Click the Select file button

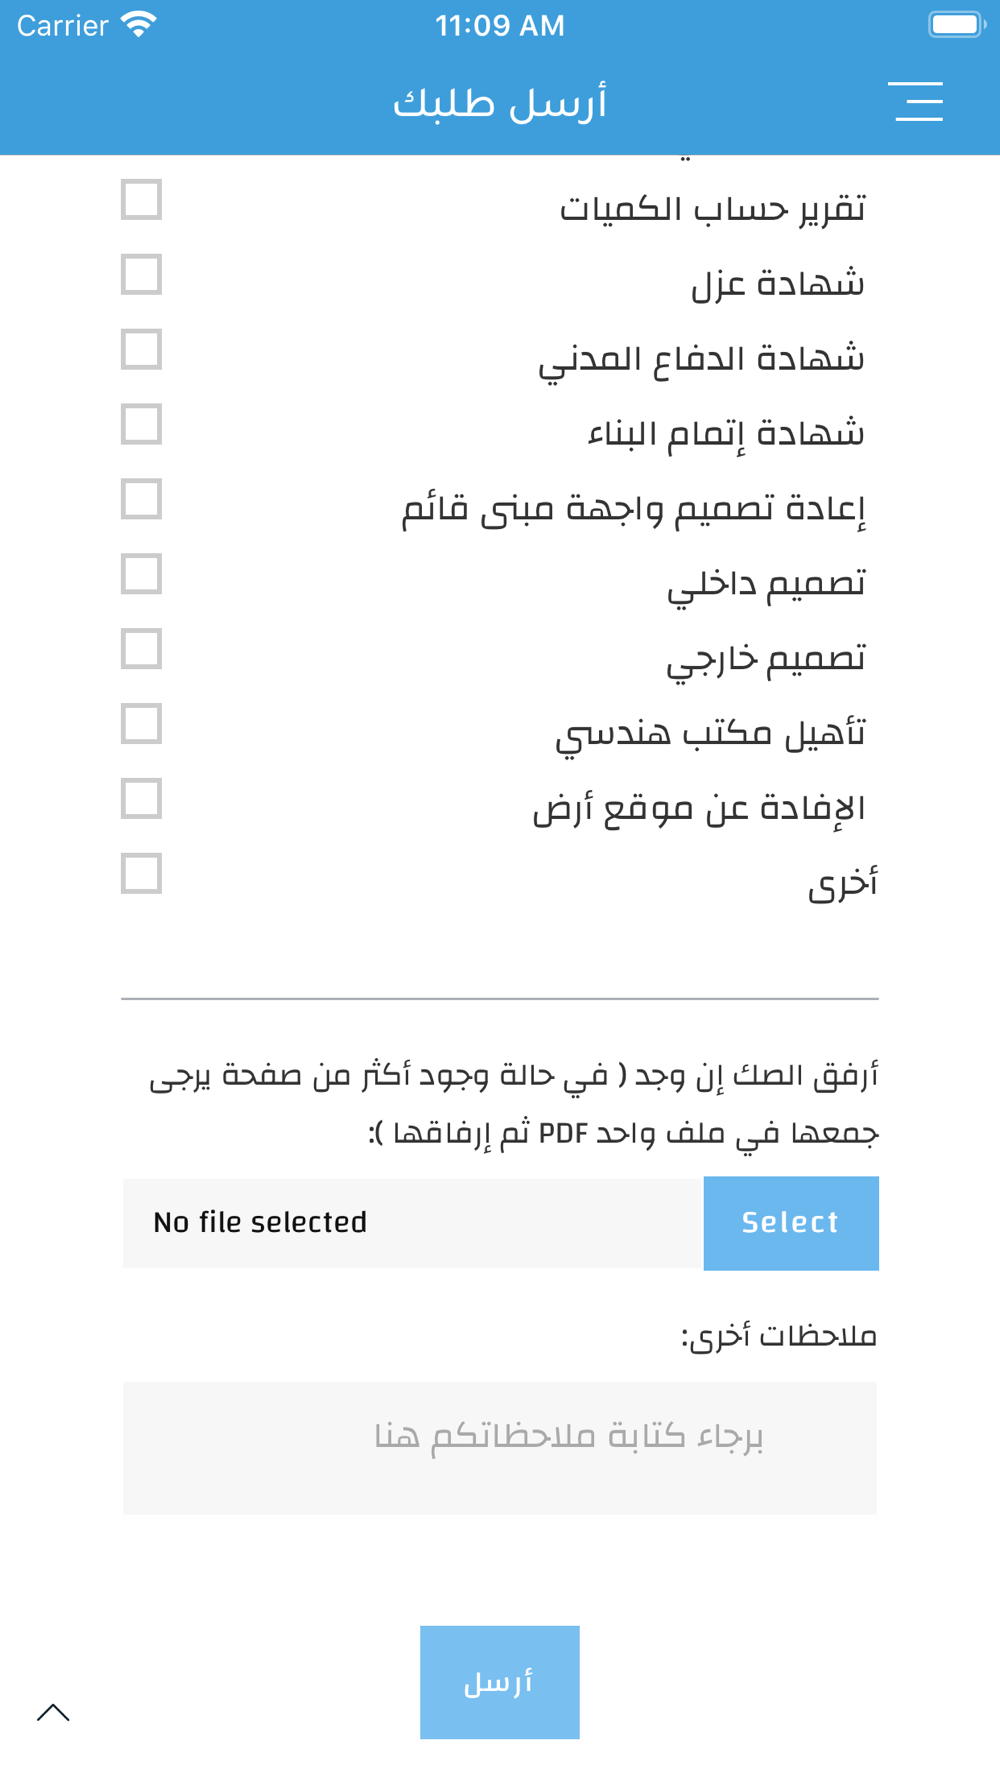pos(791,1223)
